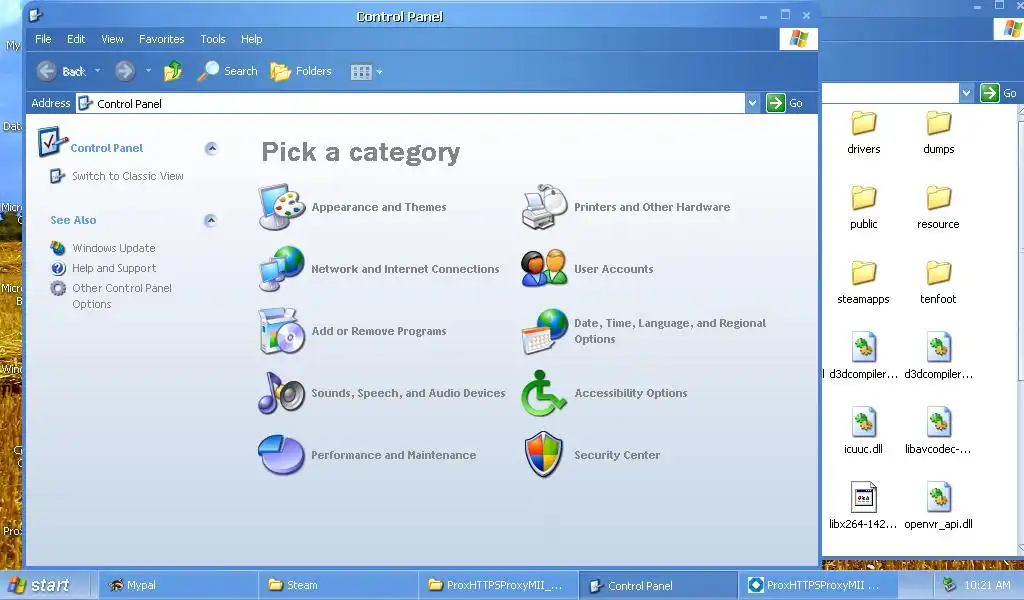Switch to Mypal taskbar button
The height and width of the screenshot is (600, 1024).
pos(178,585)
